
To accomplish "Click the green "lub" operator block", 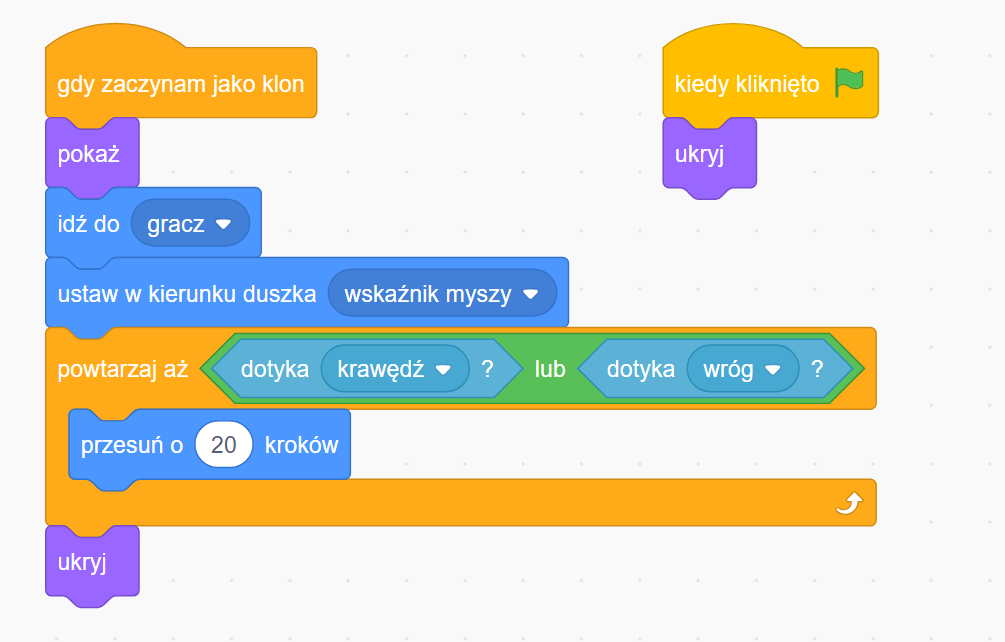I will (549, 369).
